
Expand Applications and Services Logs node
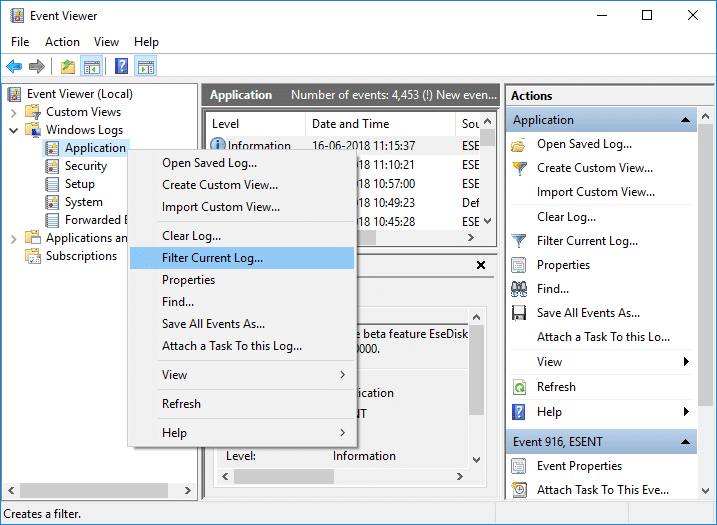[14, 238]
